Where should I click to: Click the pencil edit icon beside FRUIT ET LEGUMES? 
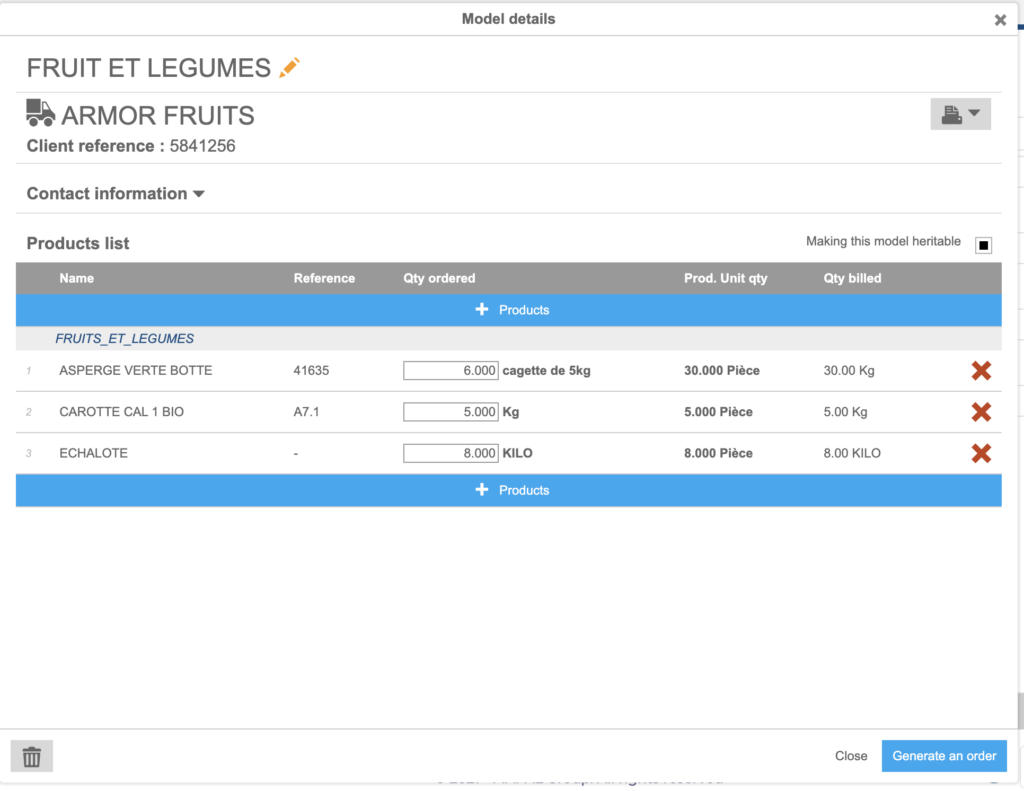coord(289,68)
